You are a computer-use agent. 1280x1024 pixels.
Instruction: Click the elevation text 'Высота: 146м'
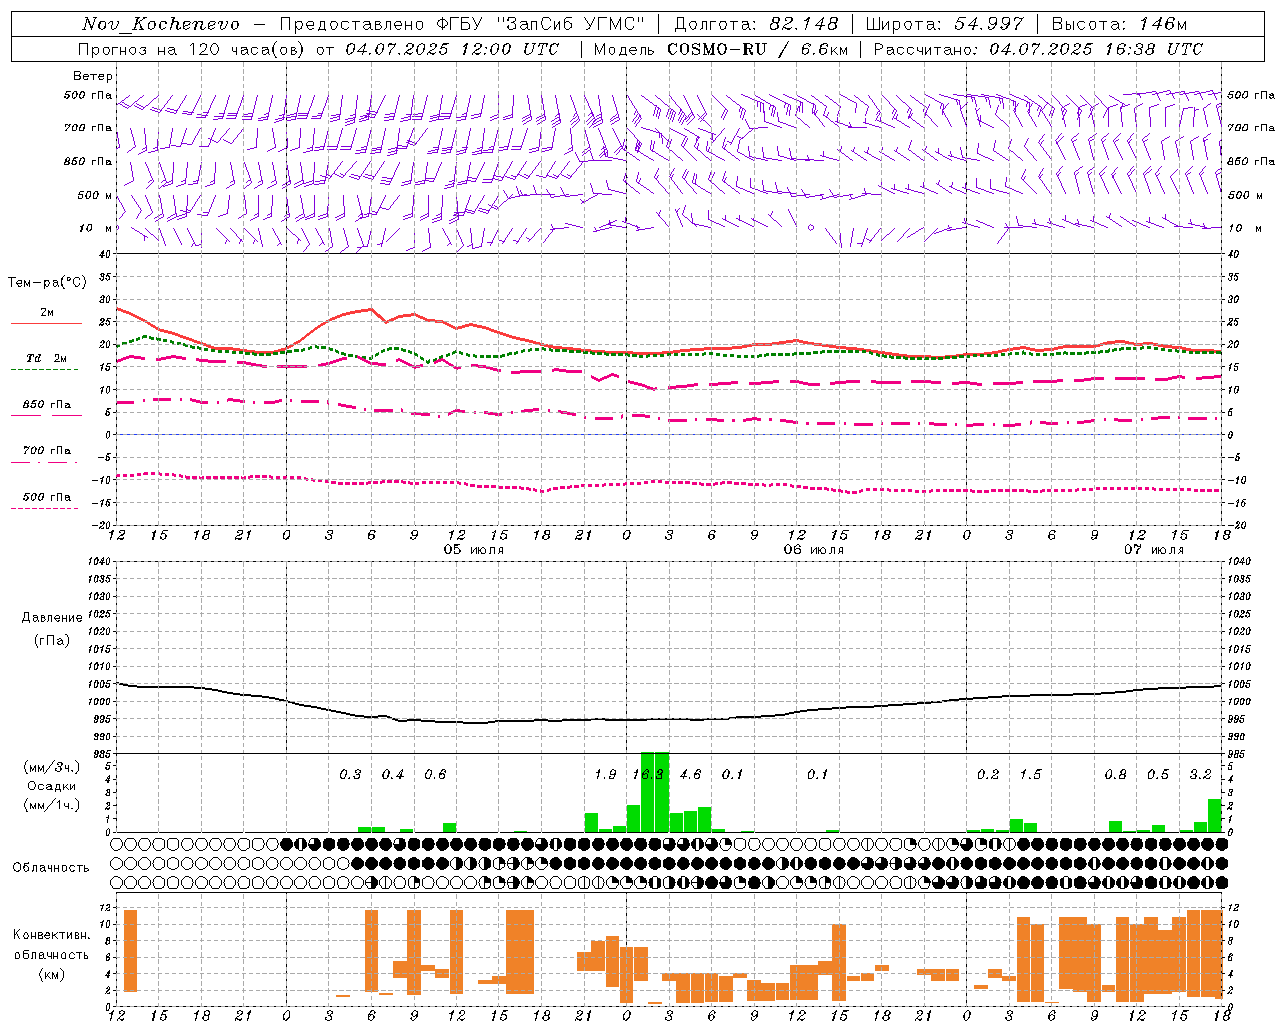tap(1119, 24)
